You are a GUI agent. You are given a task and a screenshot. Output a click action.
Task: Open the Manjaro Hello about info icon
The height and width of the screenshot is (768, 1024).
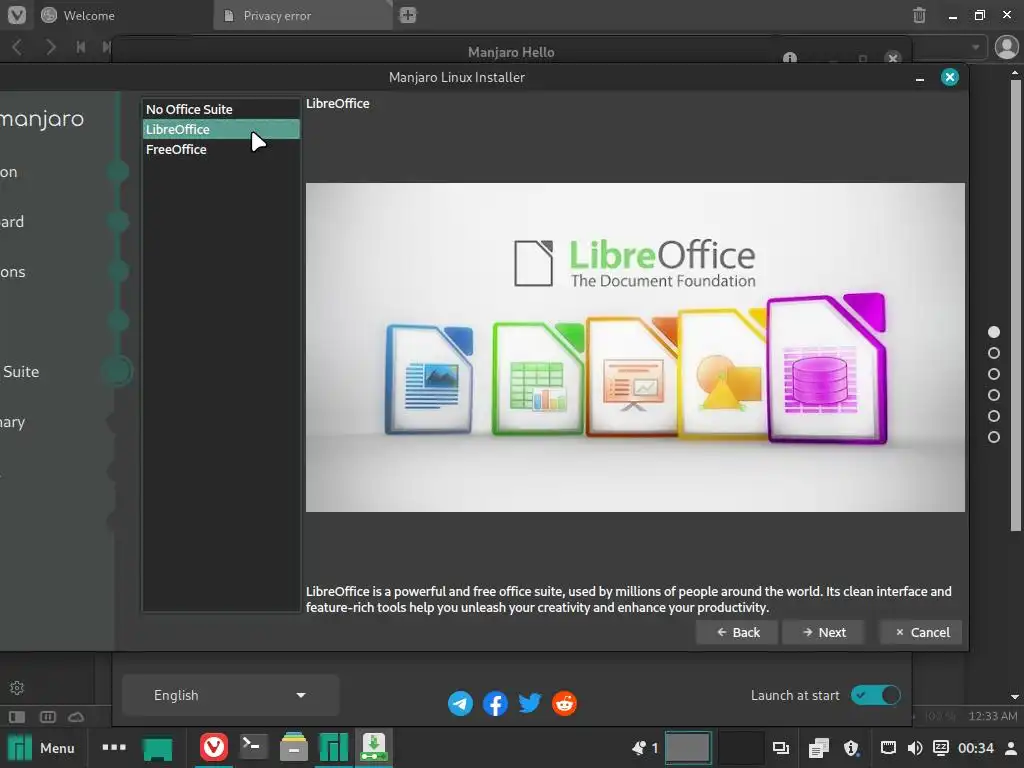pos(790,58)
